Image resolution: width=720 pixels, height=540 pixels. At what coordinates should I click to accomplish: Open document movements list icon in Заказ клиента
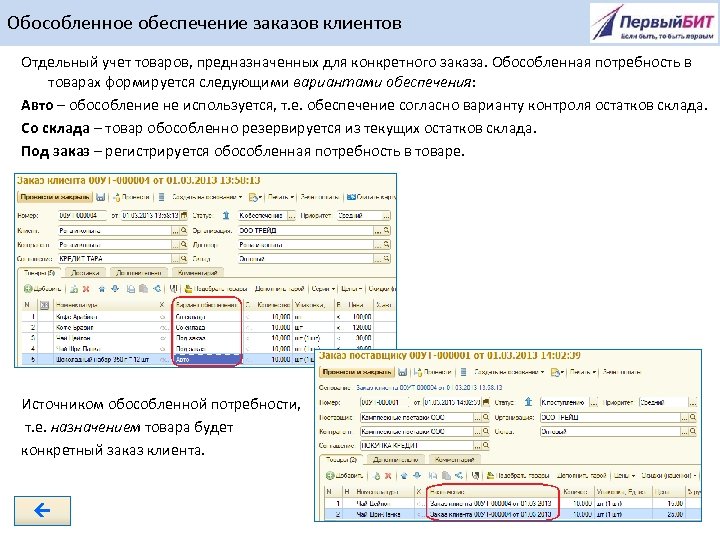pos(162,197)
